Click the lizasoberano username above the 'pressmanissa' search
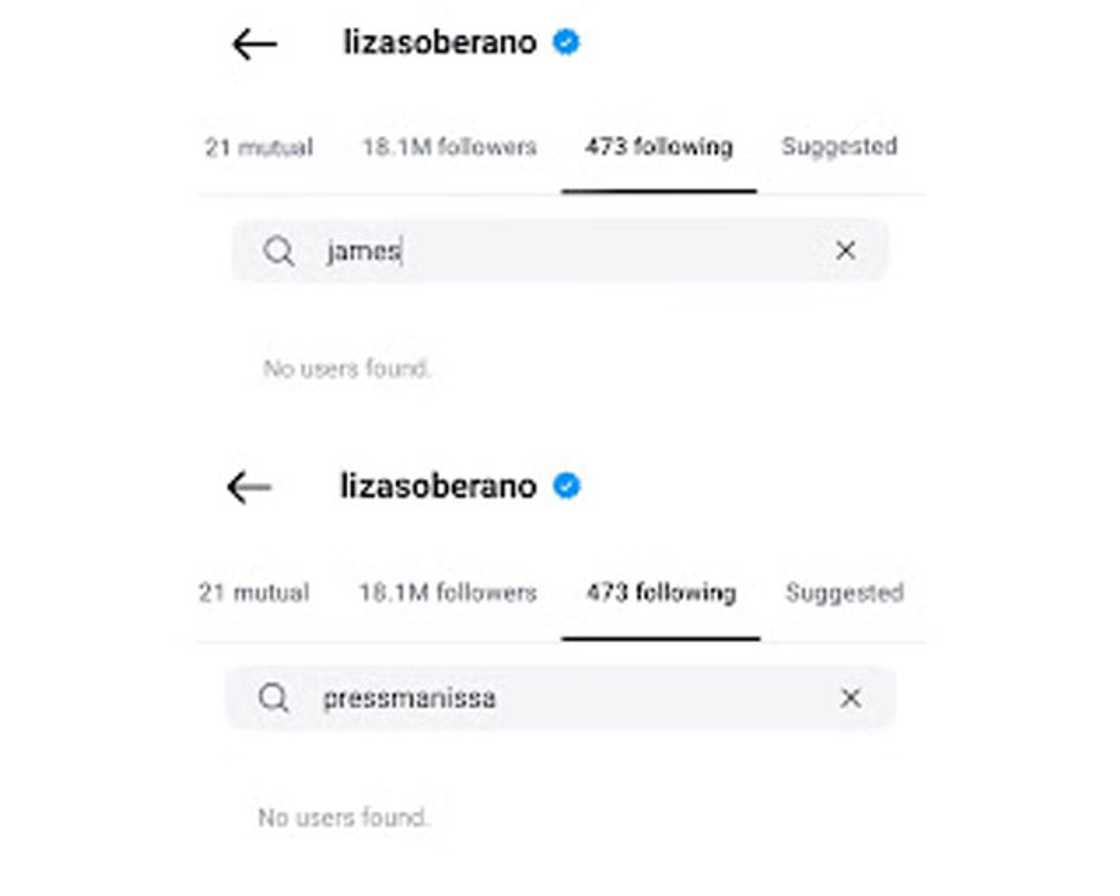Screen dimensions: 1120x896 pyautogui.click(x=439, y=486)
